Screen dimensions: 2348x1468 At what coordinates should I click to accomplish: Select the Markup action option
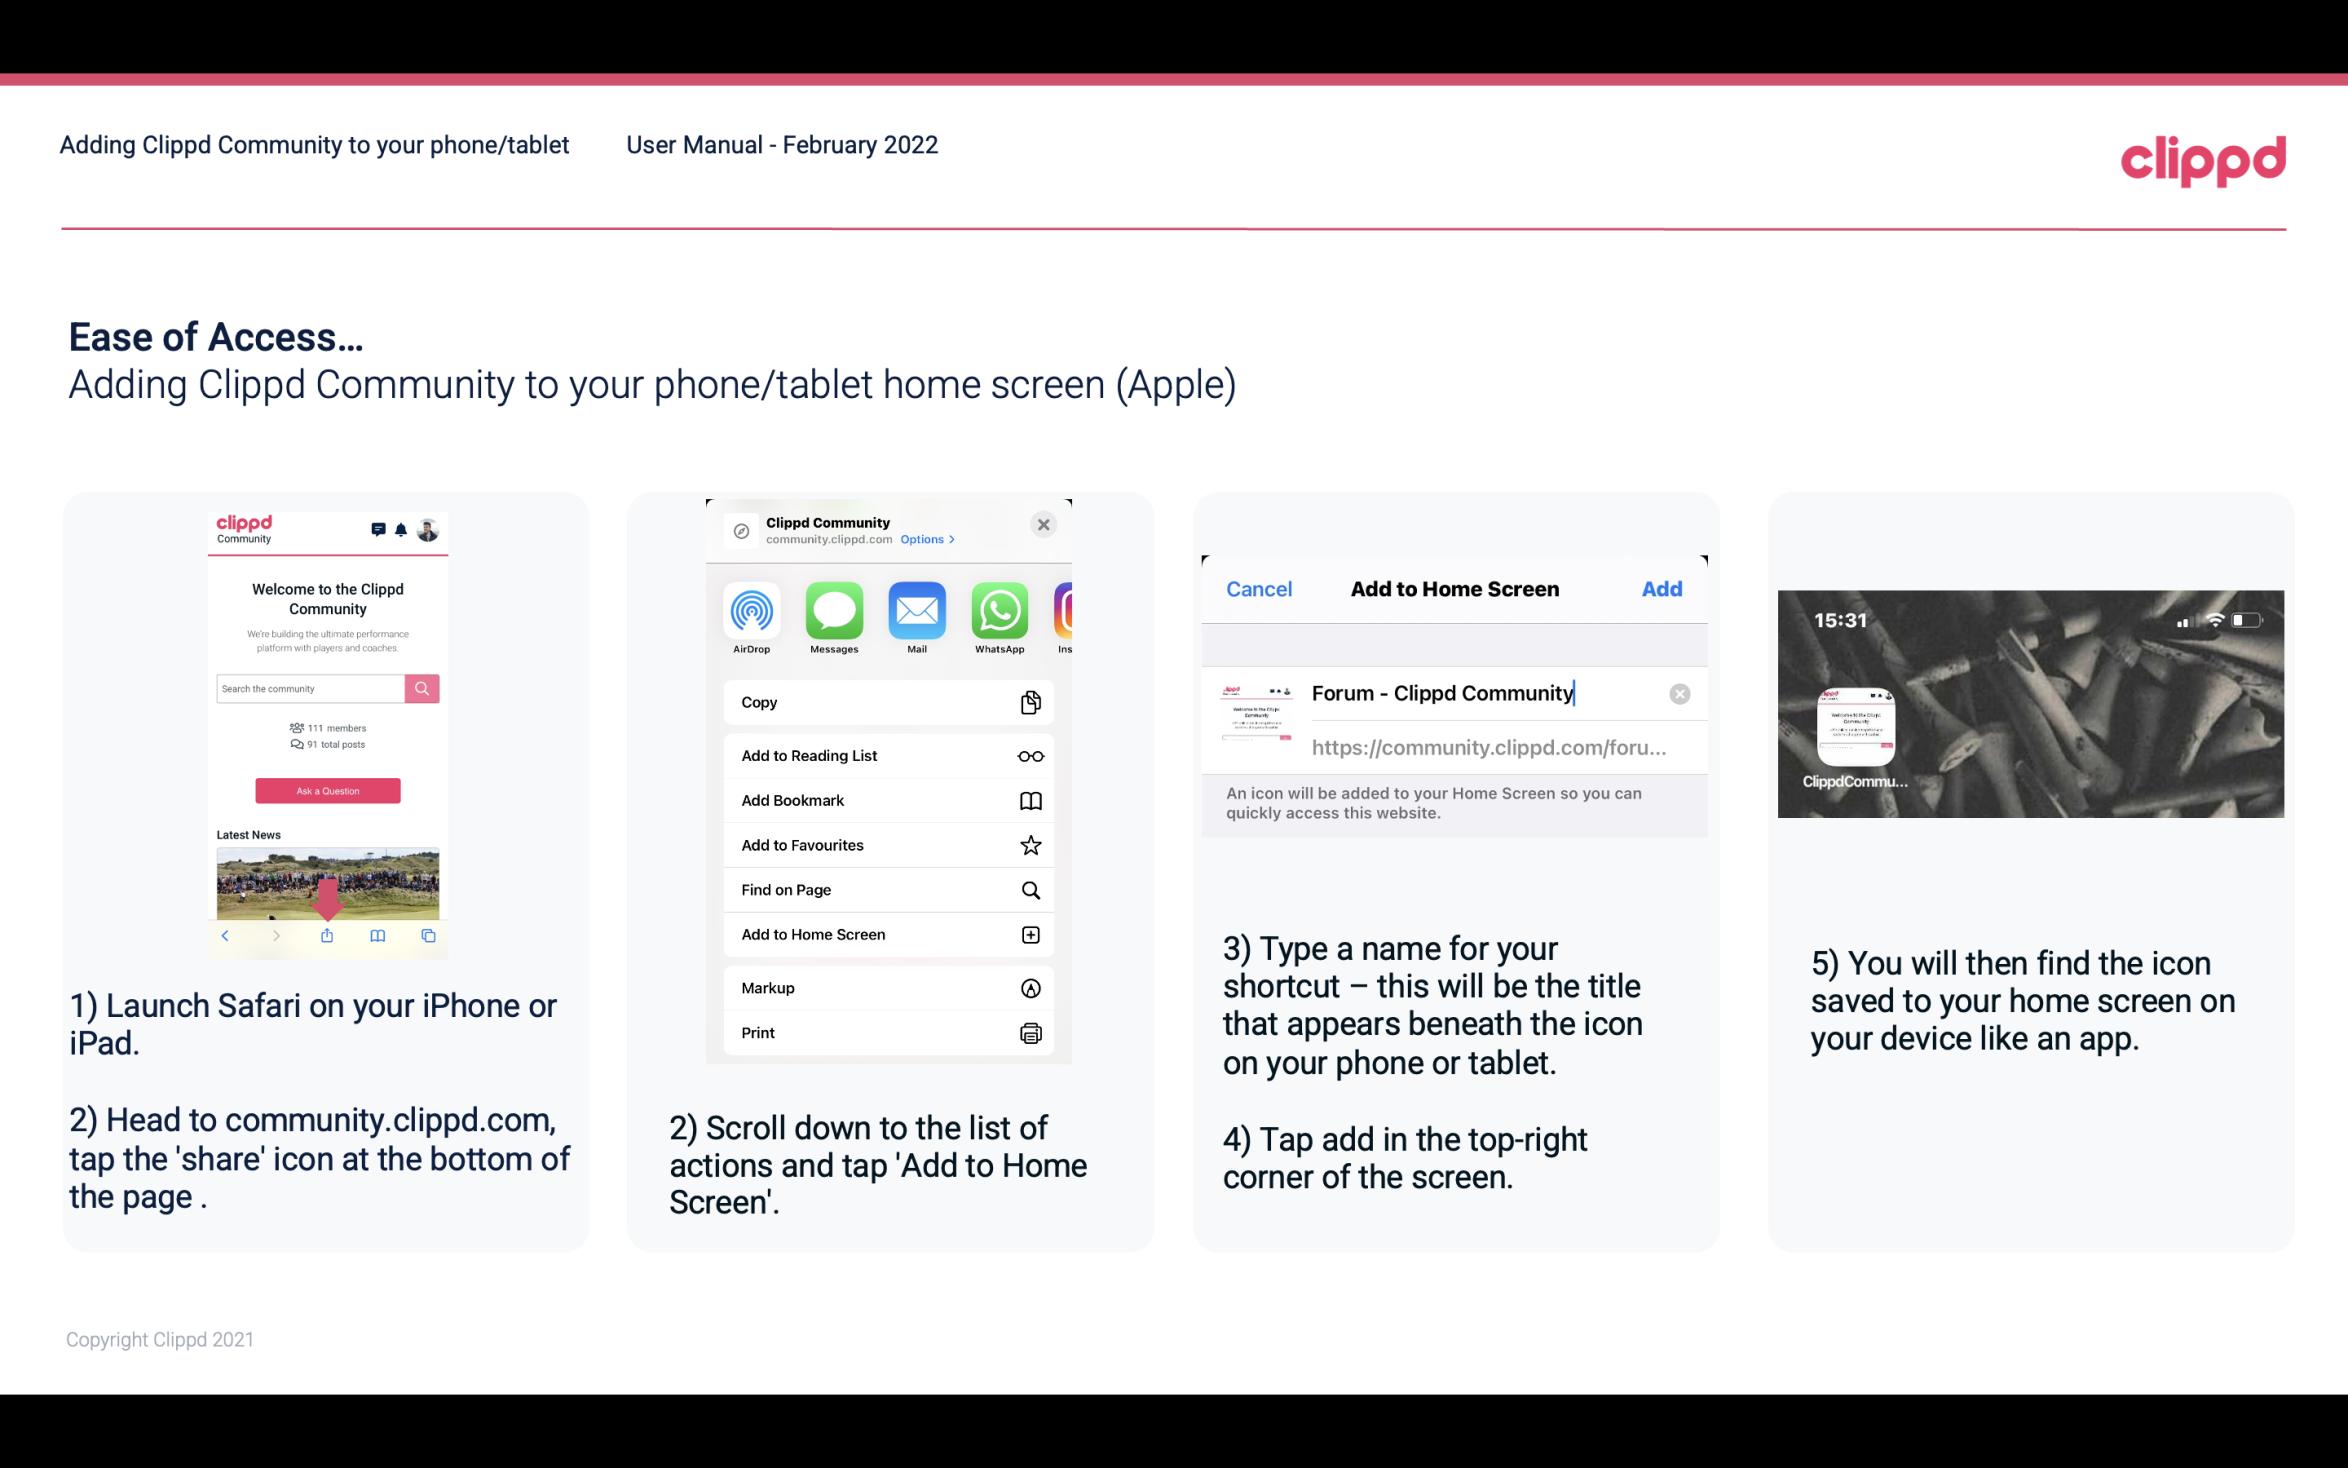(884, 988)
